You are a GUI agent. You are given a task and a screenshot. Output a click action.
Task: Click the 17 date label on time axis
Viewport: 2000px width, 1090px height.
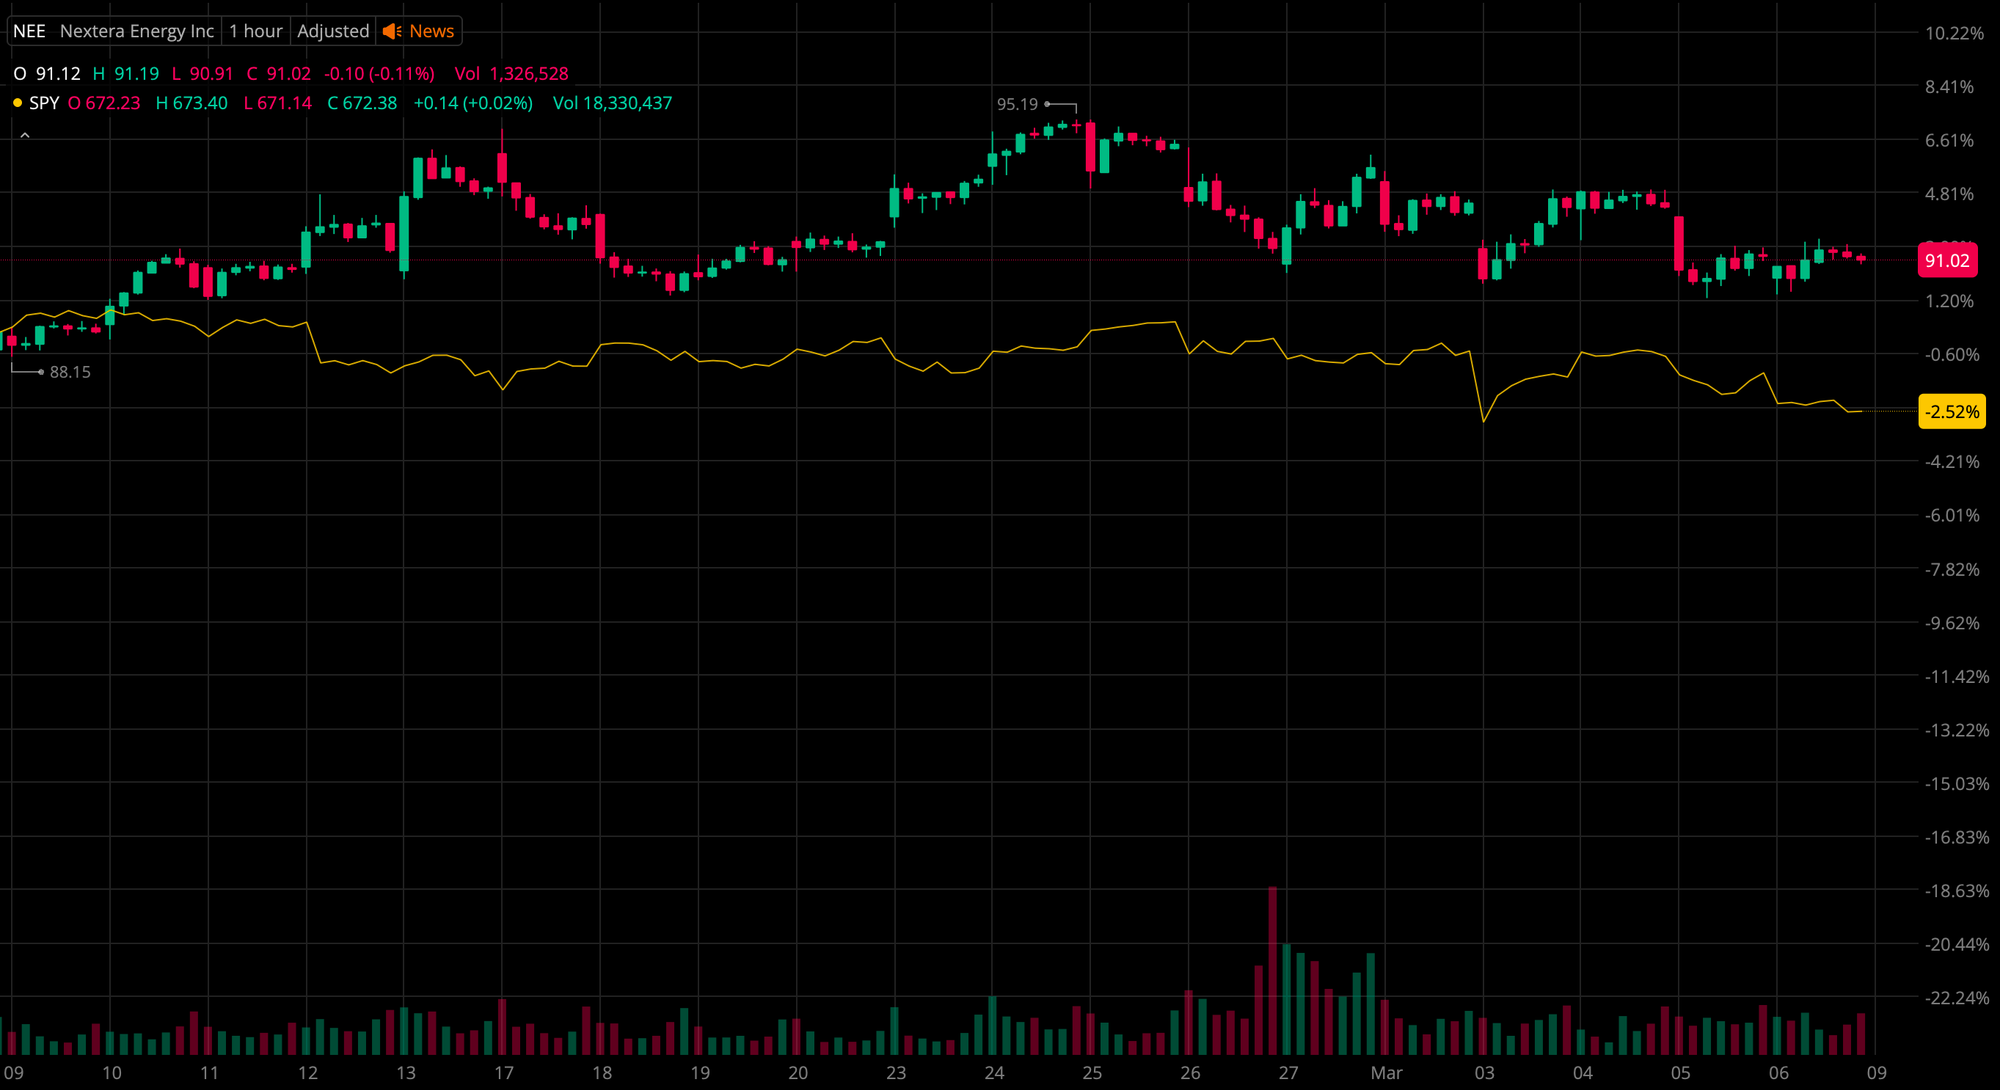coord(503,1073)
